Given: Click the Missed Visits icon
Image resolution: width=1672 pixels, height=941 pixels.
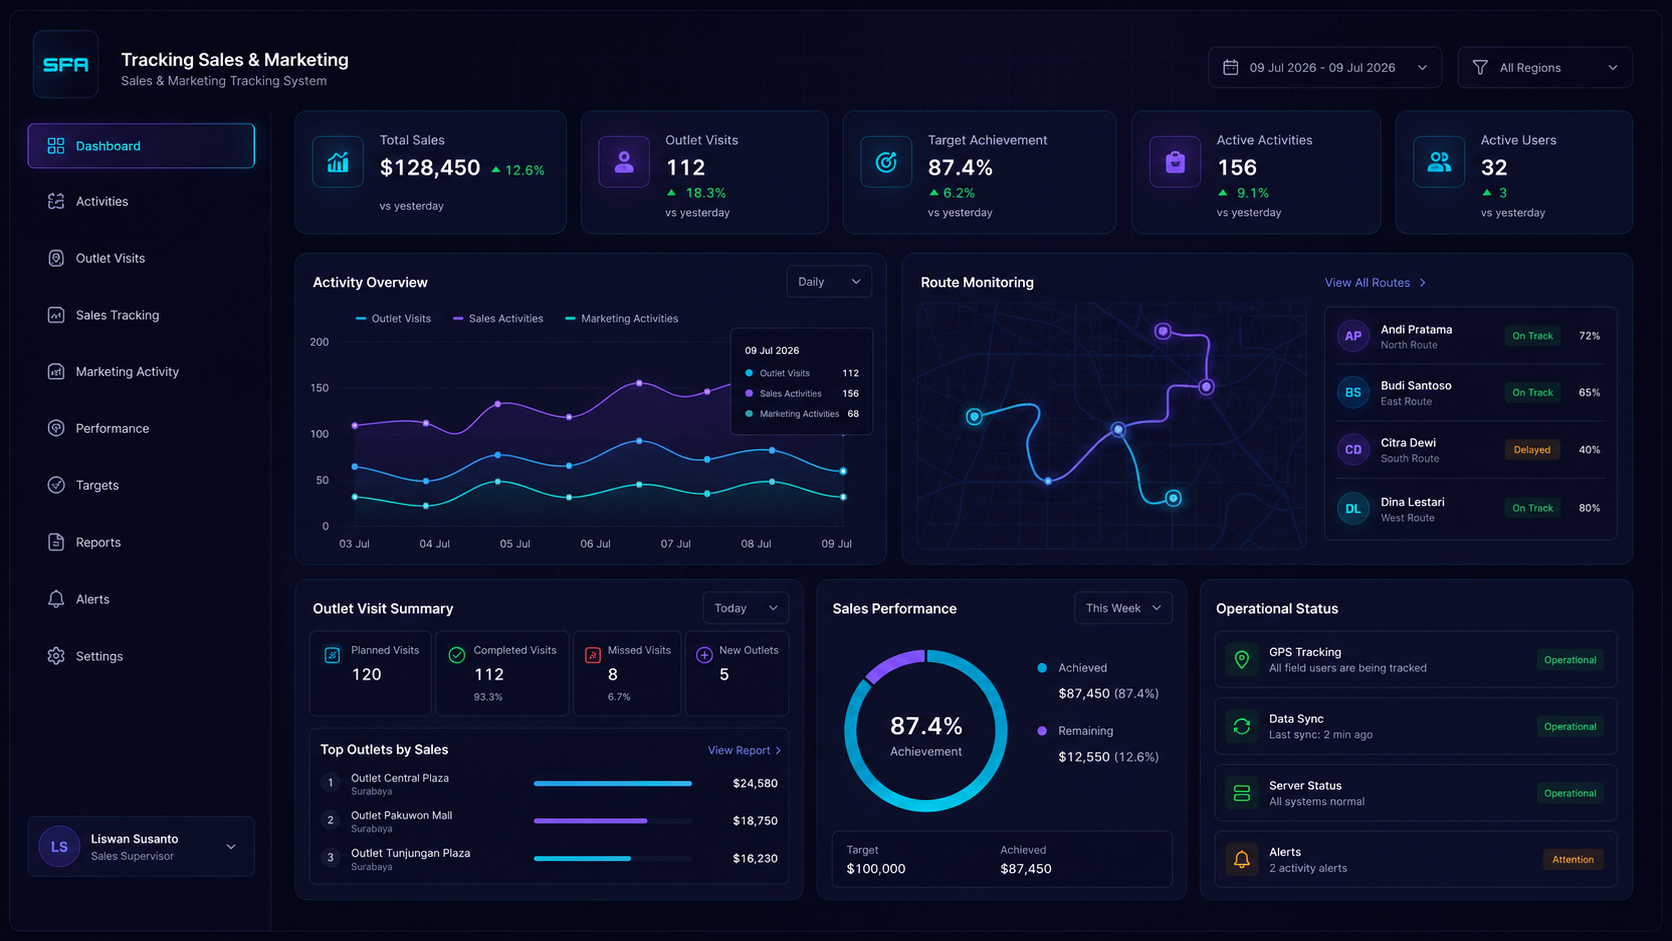Looking at the screenshot, I should 593,655.
